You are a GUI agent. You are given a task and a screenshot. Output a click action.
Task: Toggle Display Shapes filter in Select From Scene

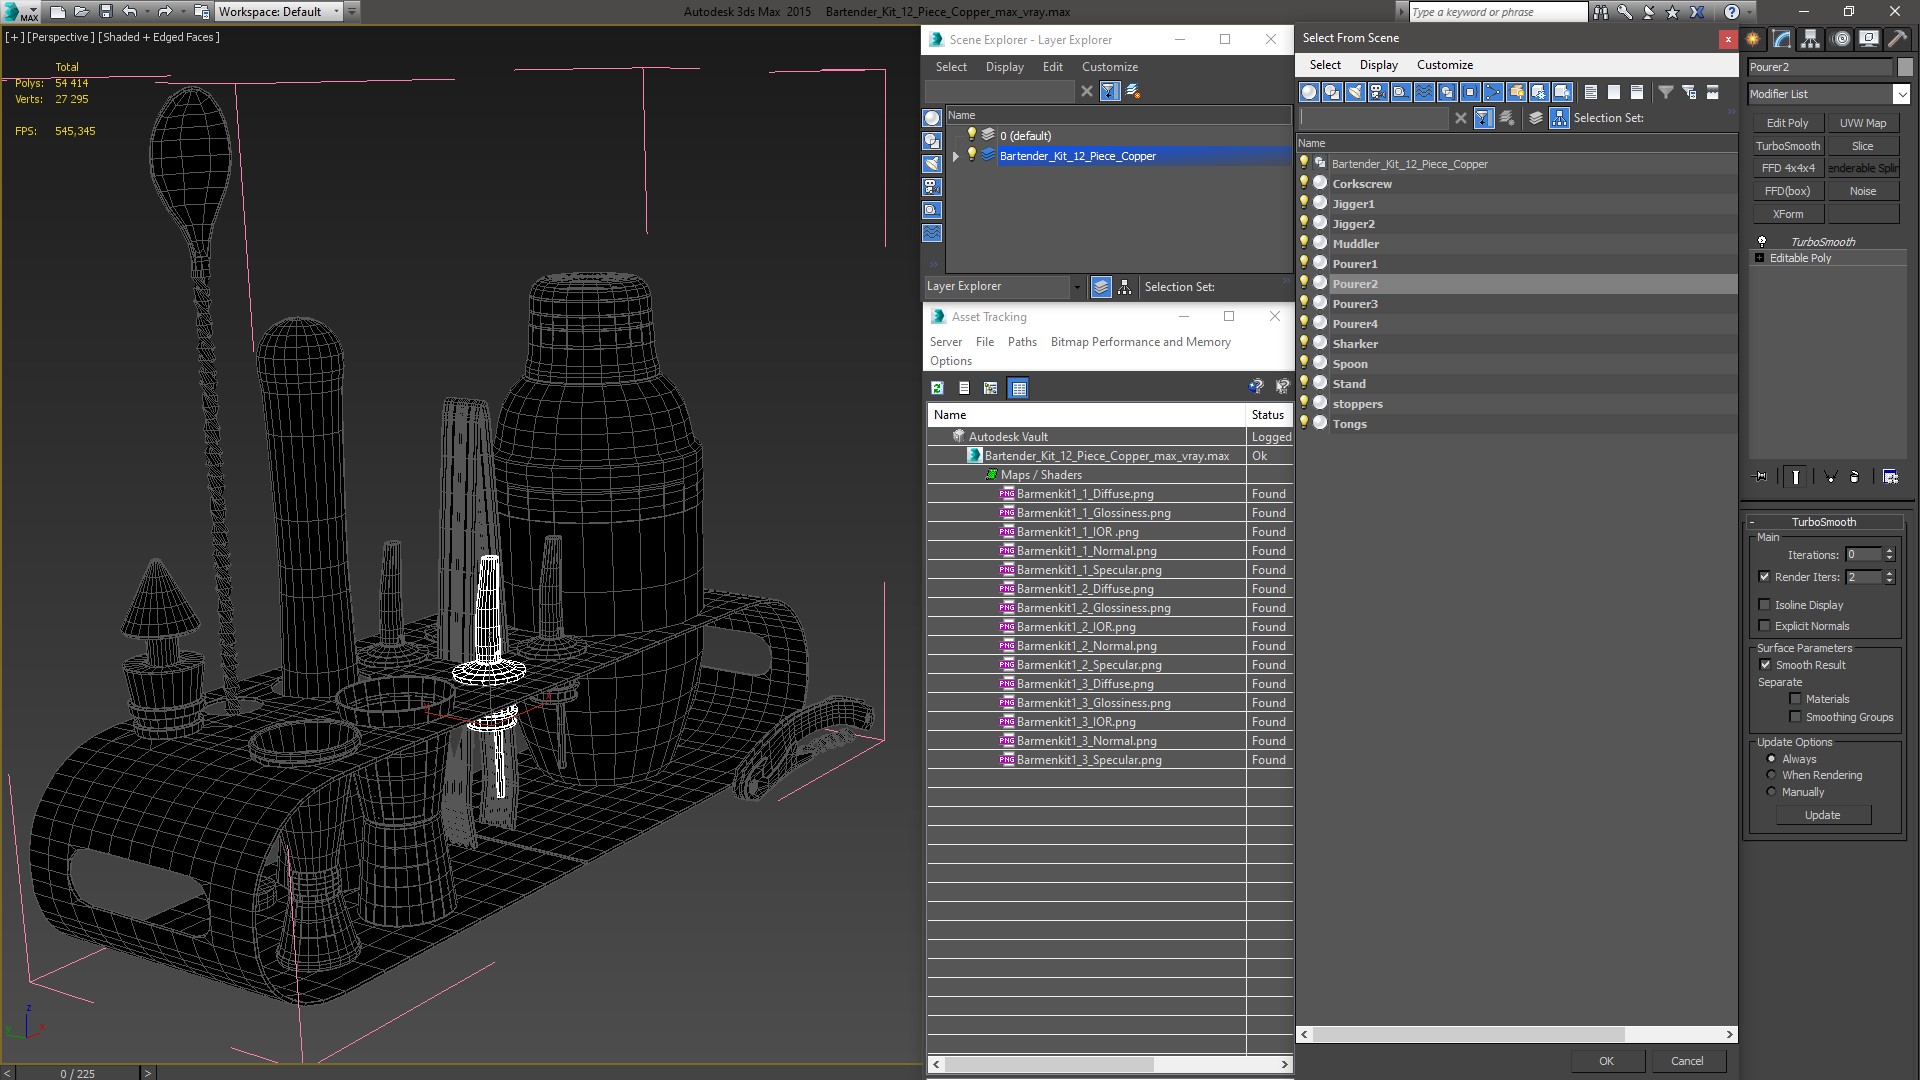pos(1332,92)
